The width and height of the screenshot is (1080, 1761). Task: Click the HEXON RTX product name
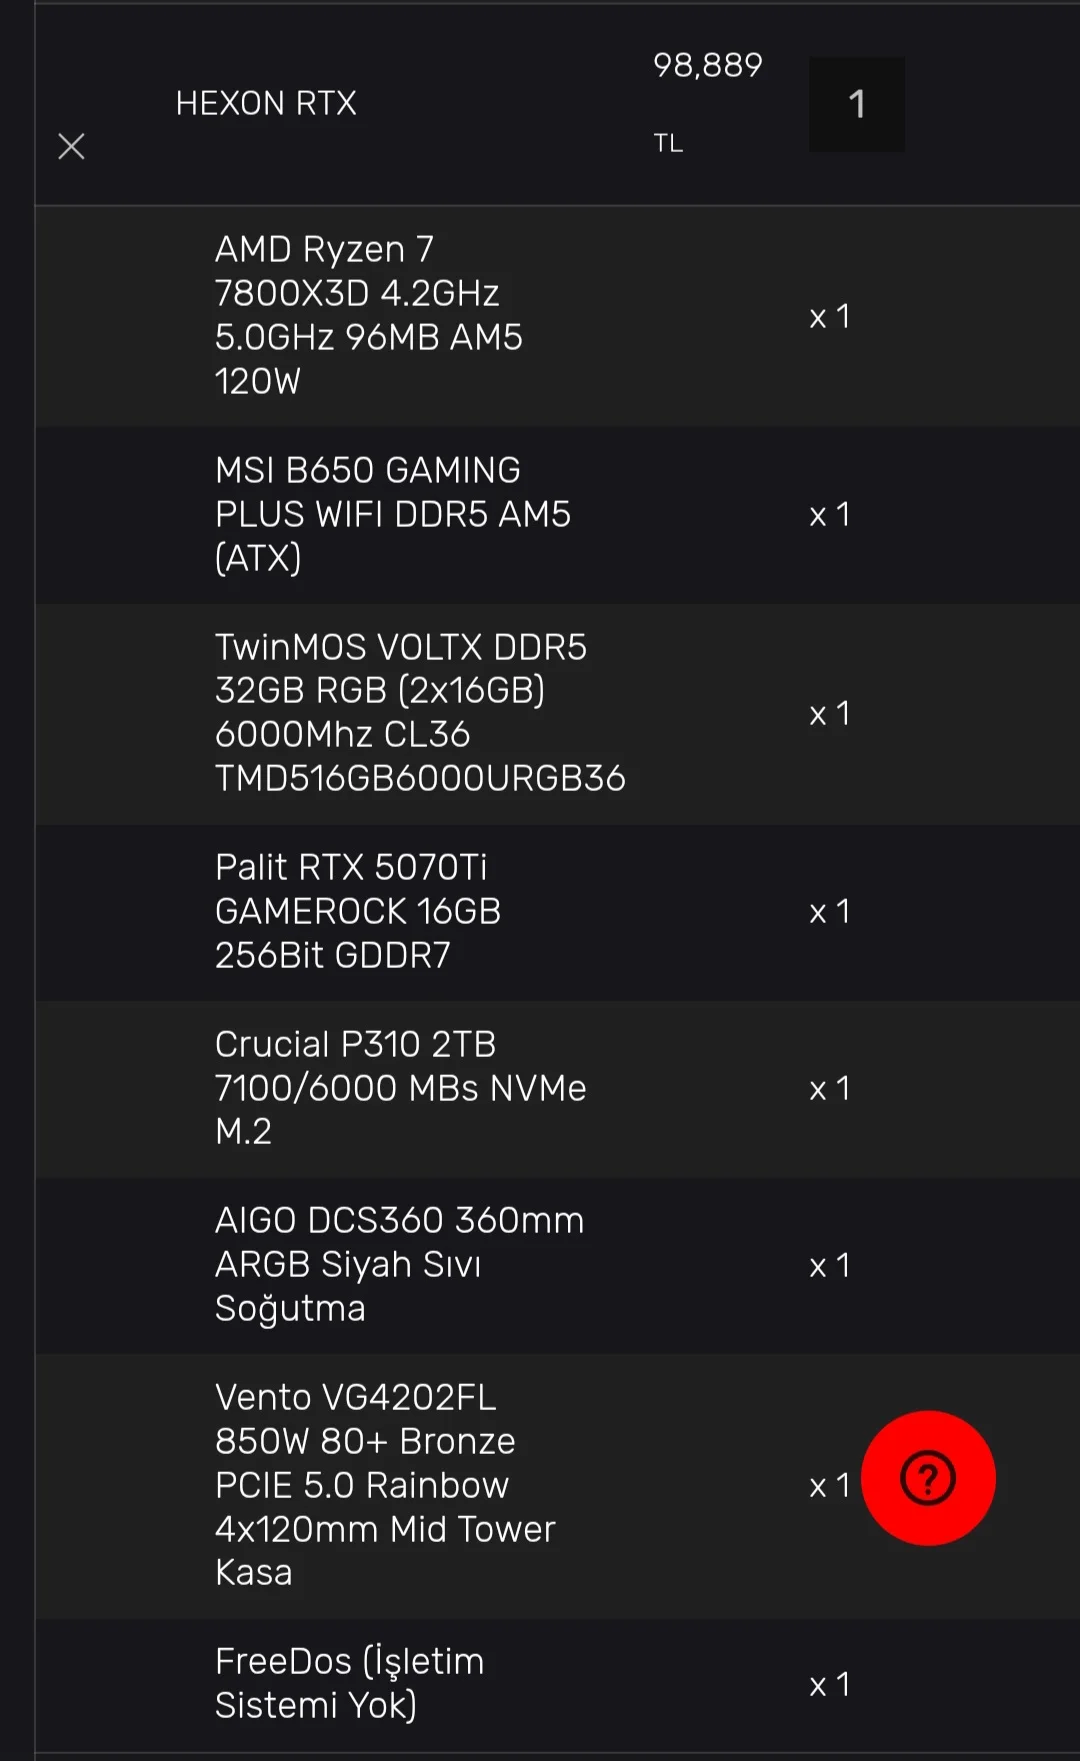pyautogui.click(x=266, y=103)
